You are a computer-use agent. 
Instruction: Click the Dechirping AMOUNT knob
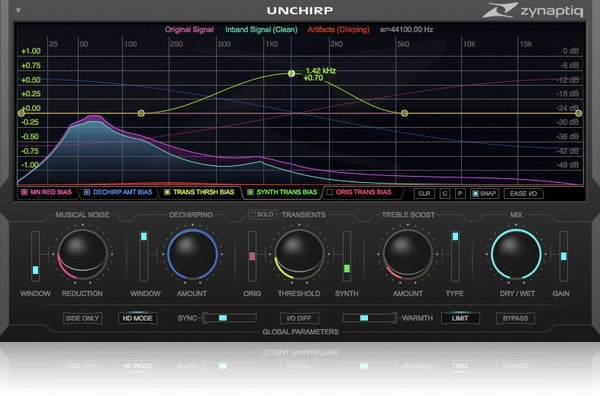(x=192, y=254)
